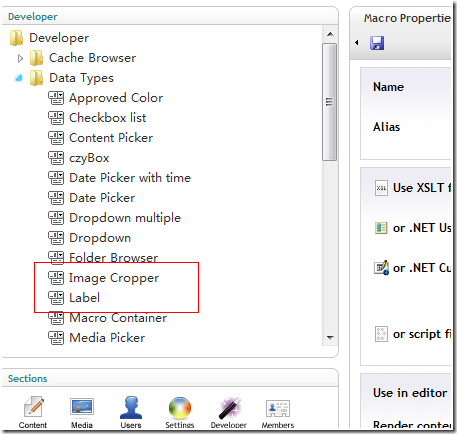457x434 pixels.
Task: Select the Dropdown multiple tree item
Action: (125, 218)
